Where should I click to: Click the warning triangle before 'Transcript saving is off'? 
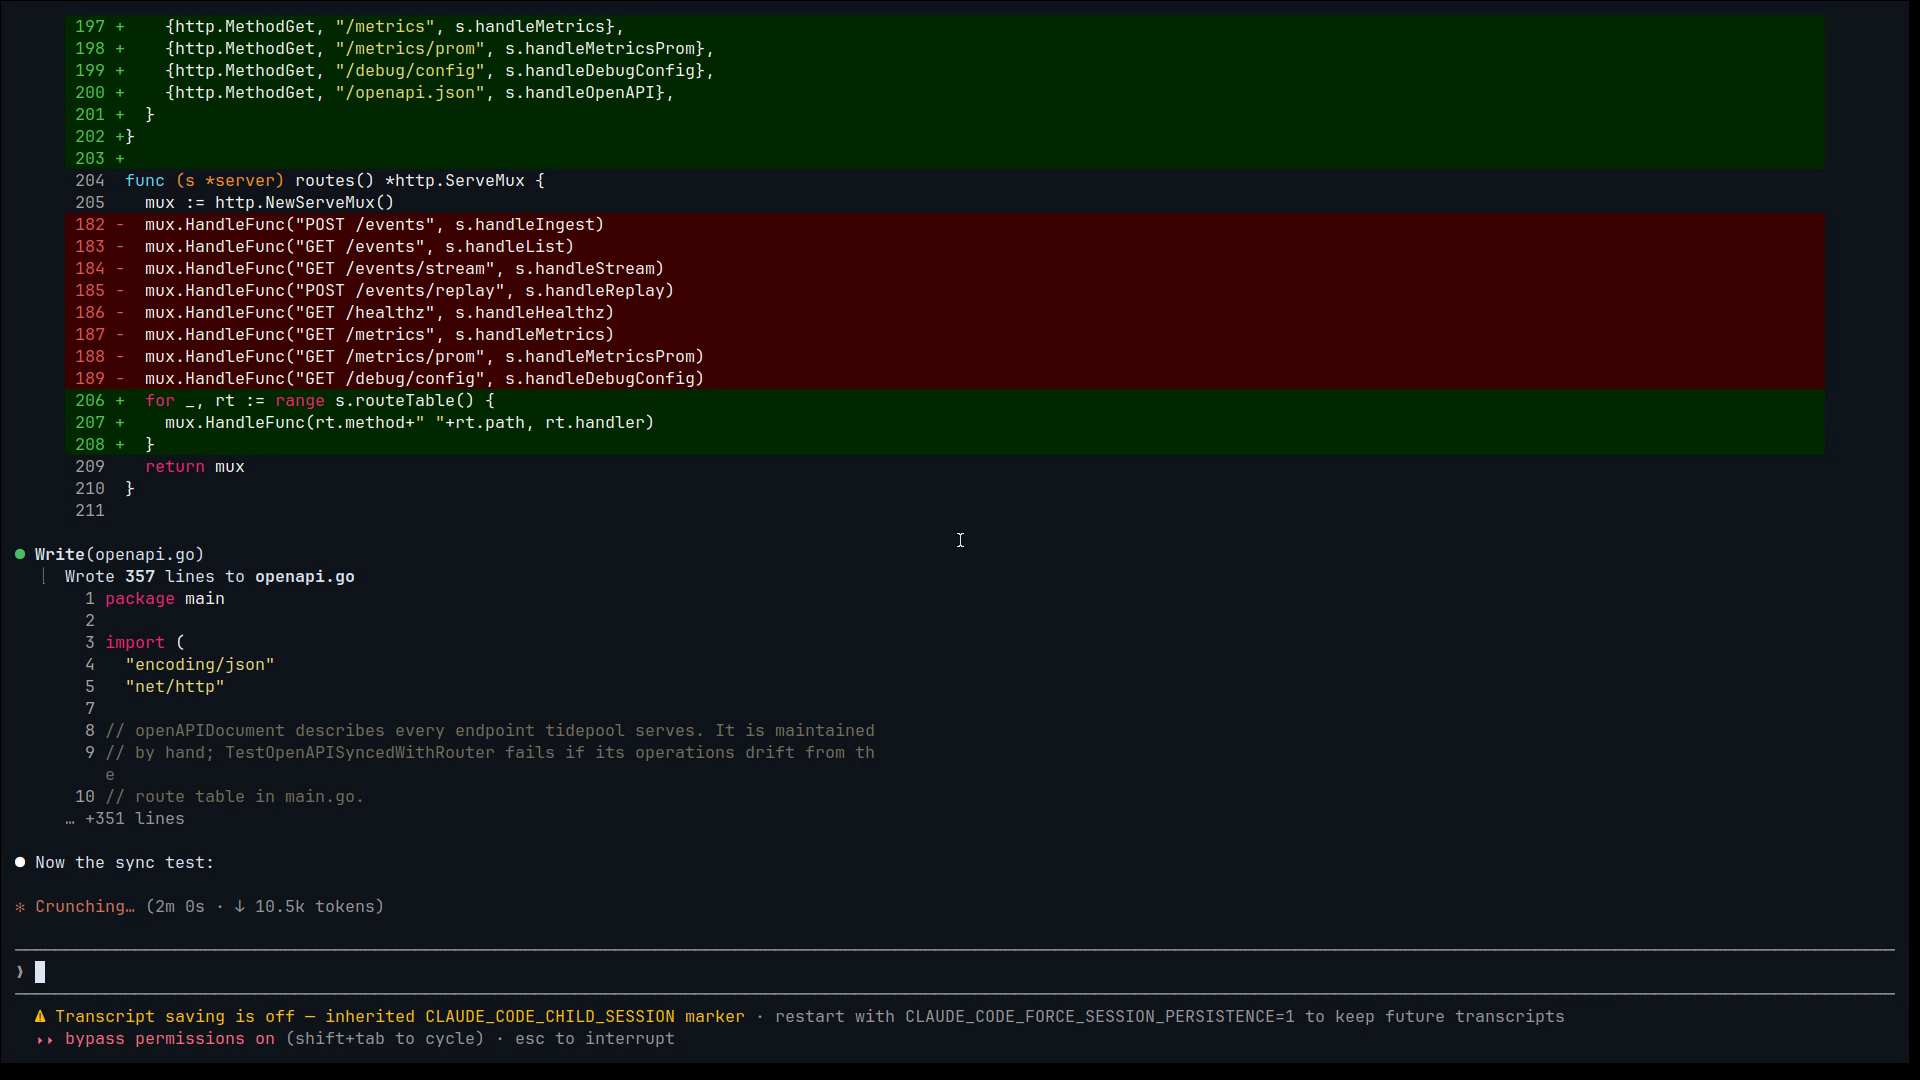pyautogui.click(x=40, y=1017)
